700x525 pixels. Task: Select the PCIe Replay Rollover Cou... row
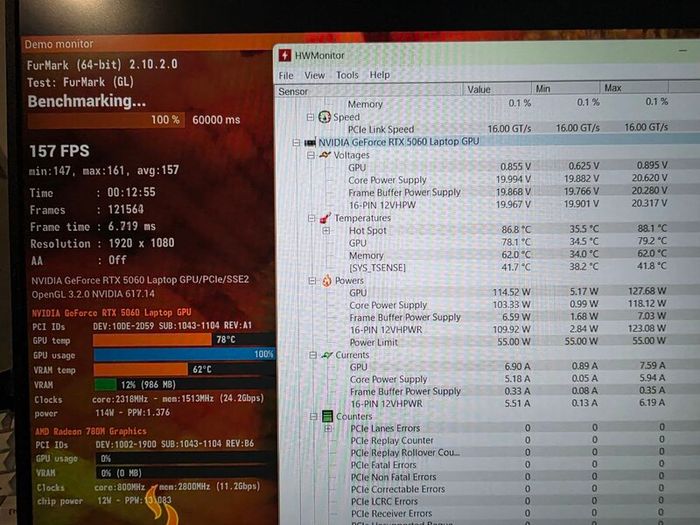[x=489, y=452]
